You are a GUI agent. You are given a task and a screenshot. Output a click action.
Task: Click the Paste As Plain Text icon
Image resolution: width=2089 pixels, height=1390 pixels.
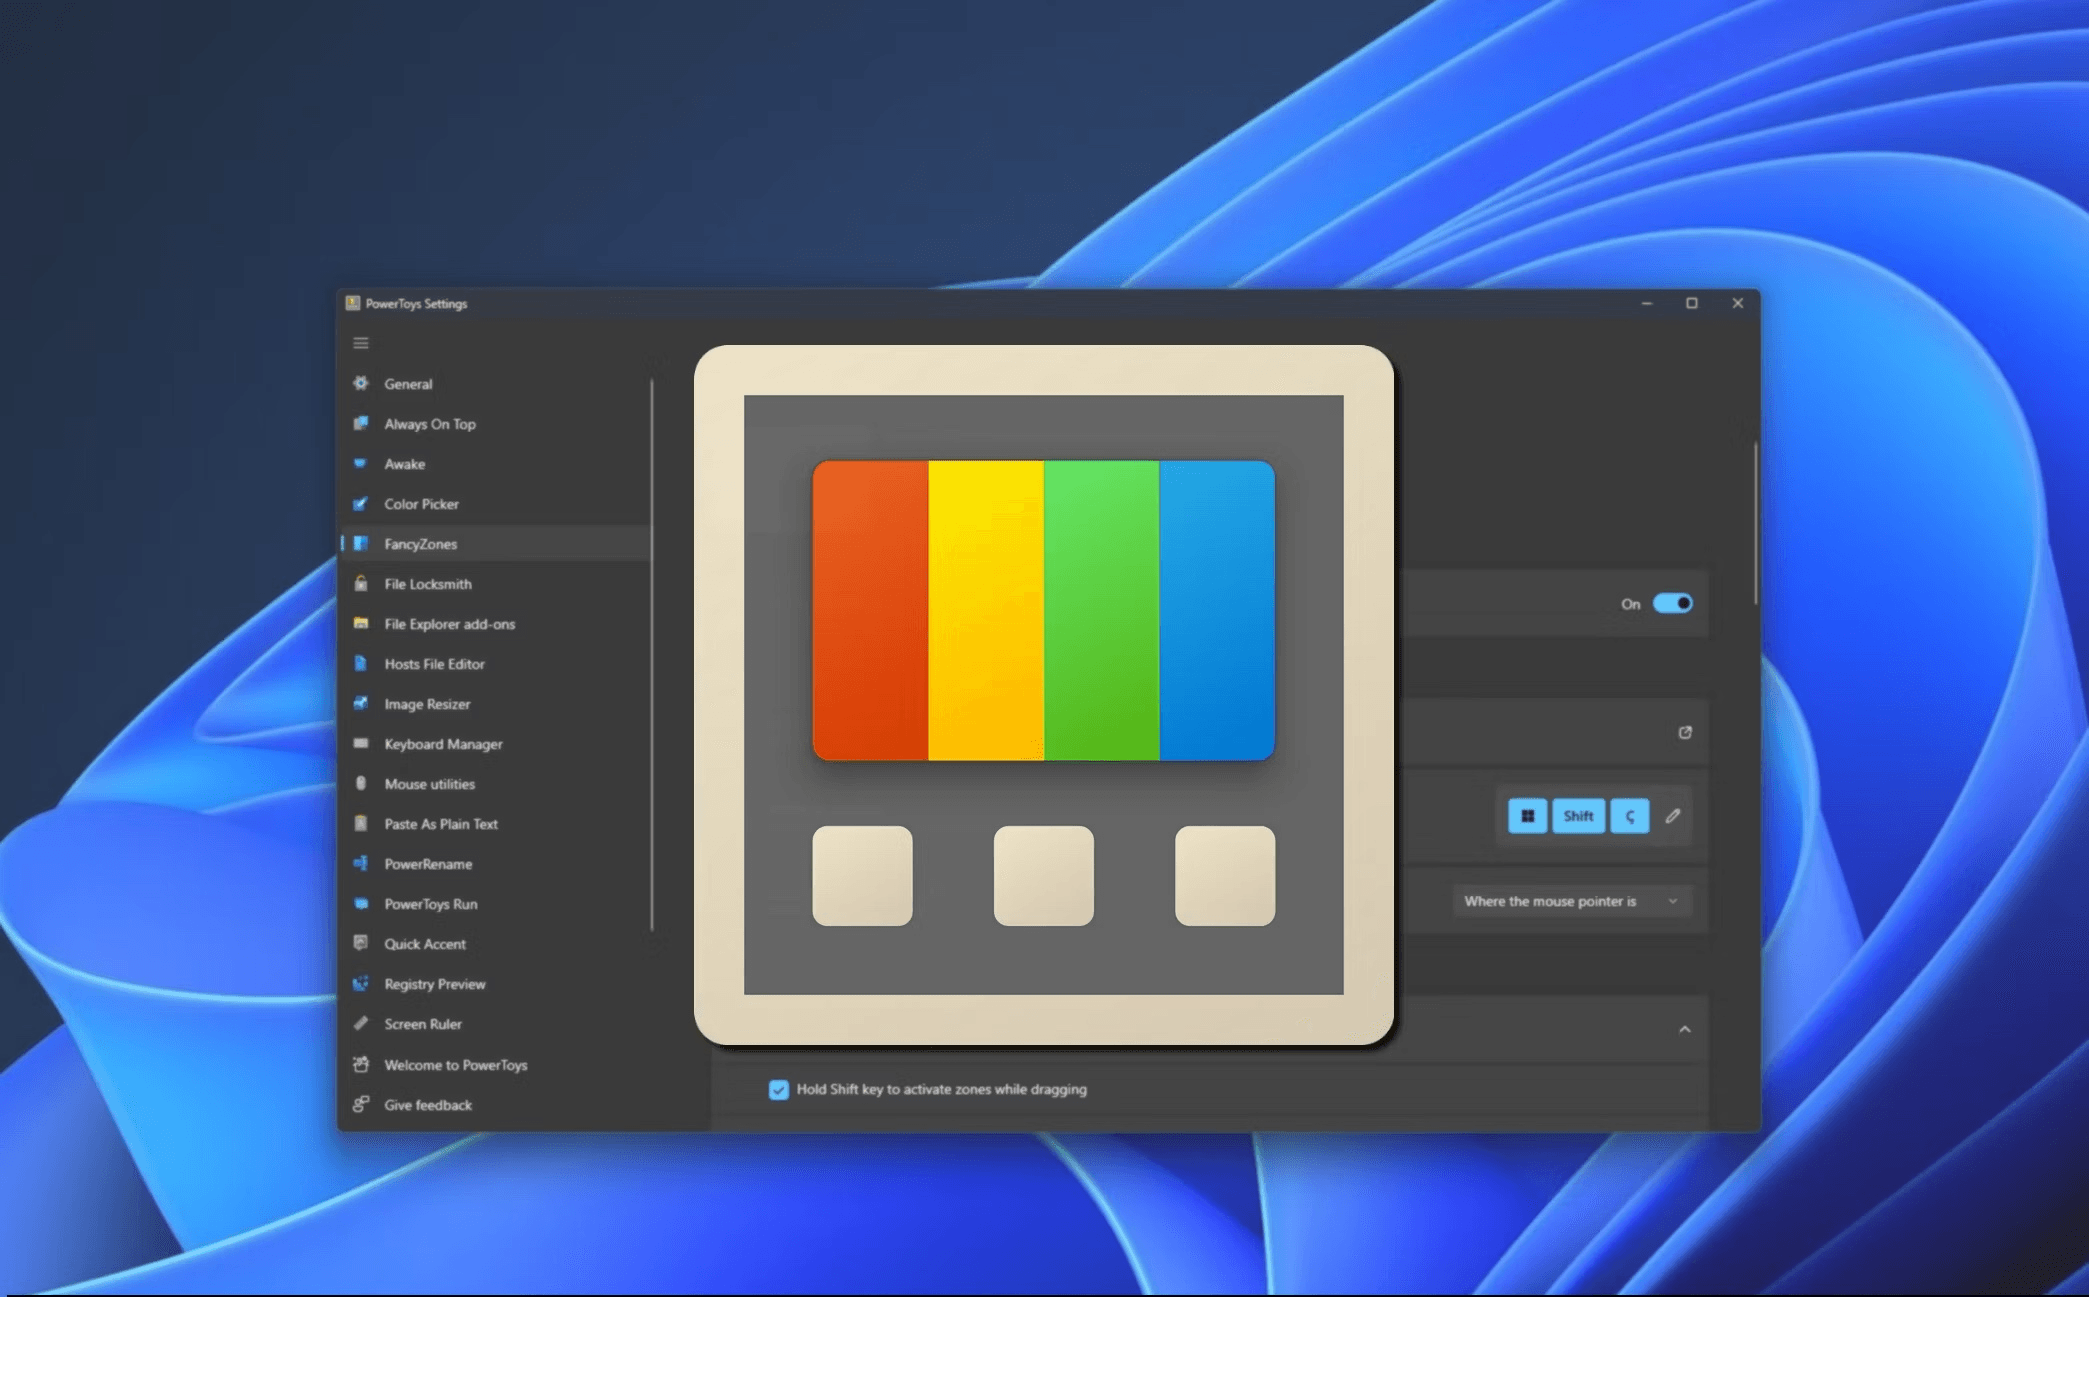pyautogui.click(x=361, y=823)
